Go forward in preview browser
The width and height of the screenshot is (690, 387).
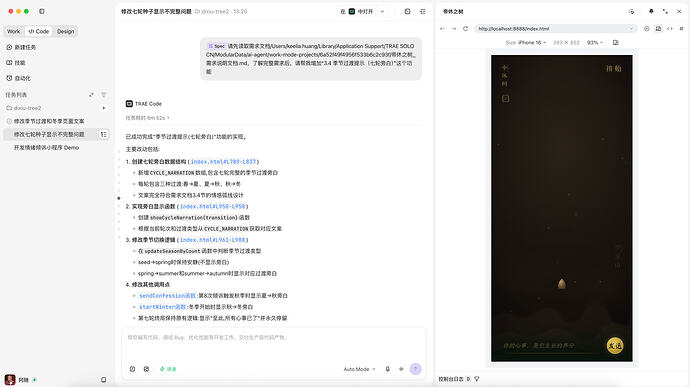pyautogui.click(x=454, y=29)
